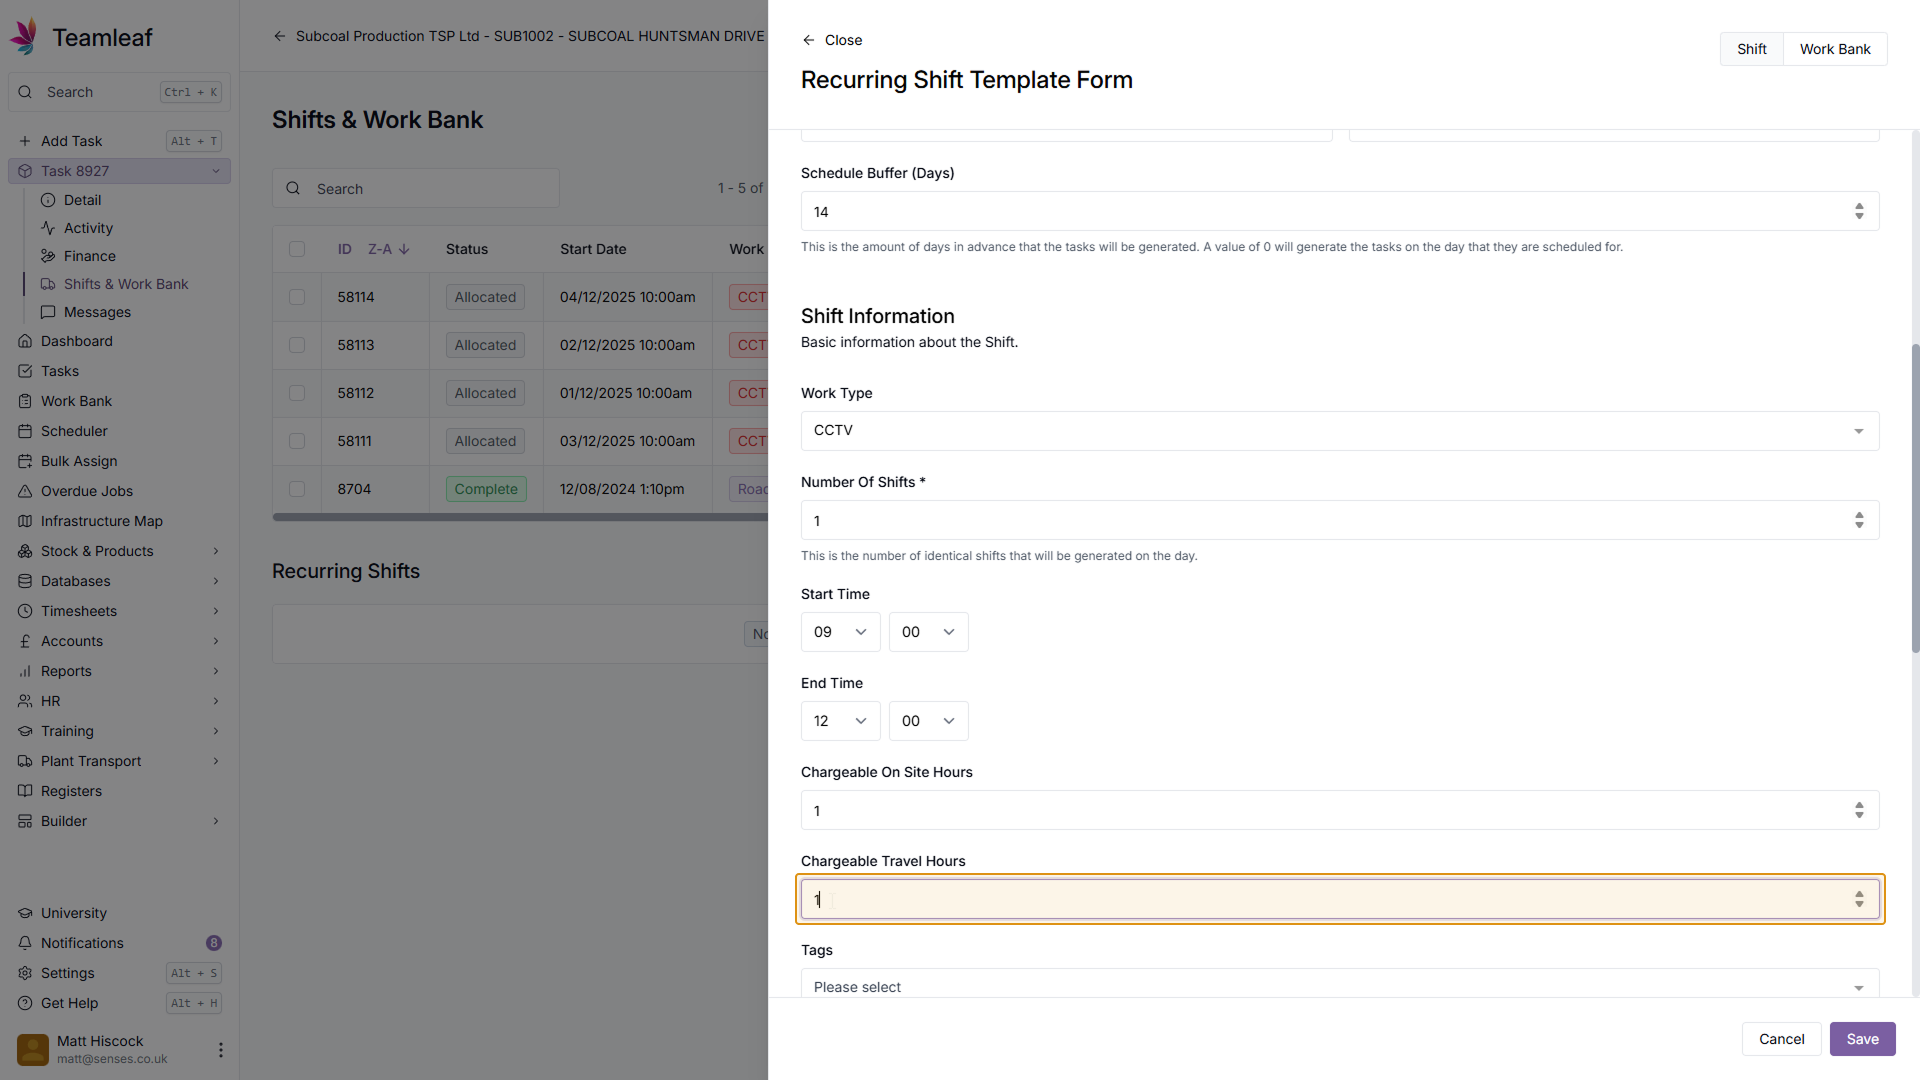Open Finance under Task 8927
This screenshot has height=1080, width=1920.
[x=89, y=256]
